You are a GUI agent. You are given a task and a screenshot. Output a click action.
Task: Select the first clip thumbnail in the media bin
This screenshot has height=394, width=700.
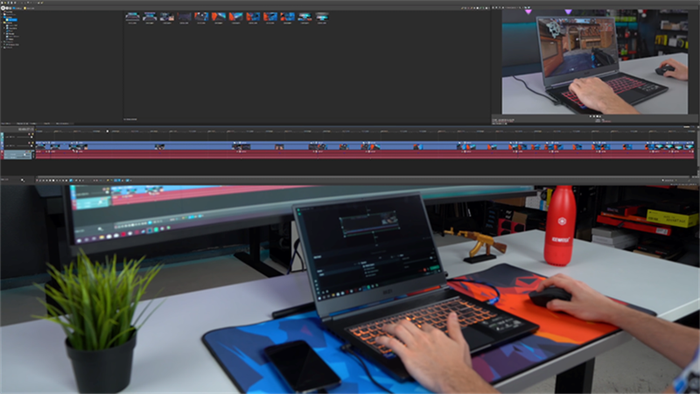(133, 17)
